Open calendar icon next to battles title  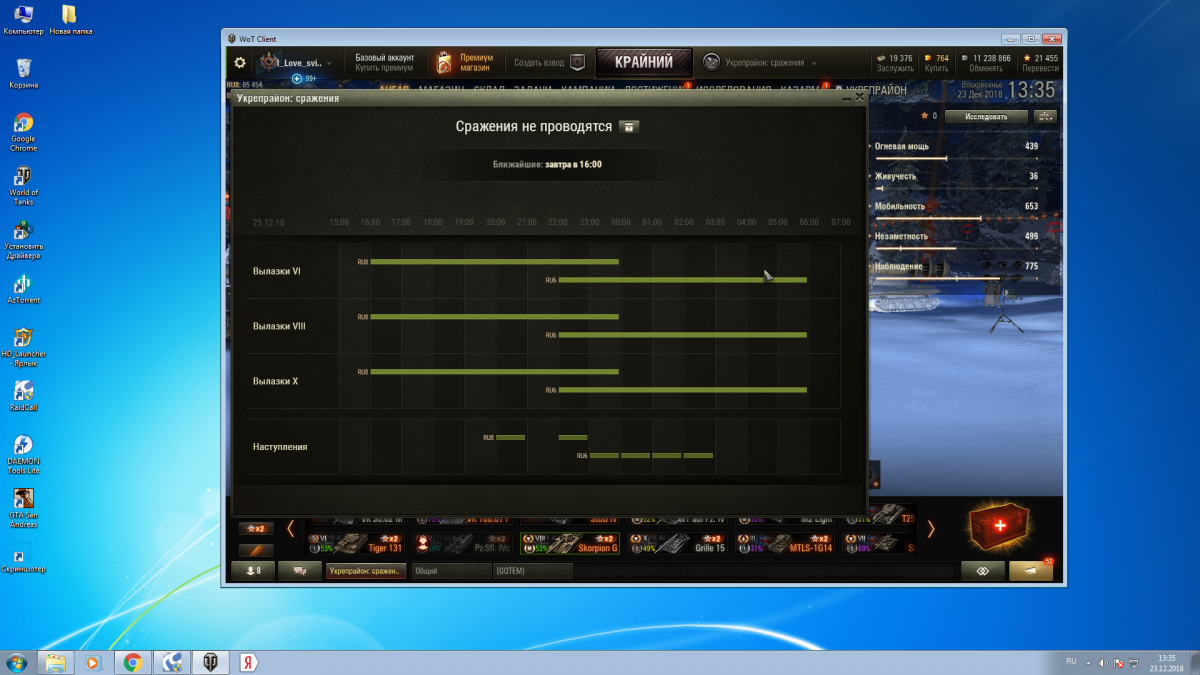(629, 127)
